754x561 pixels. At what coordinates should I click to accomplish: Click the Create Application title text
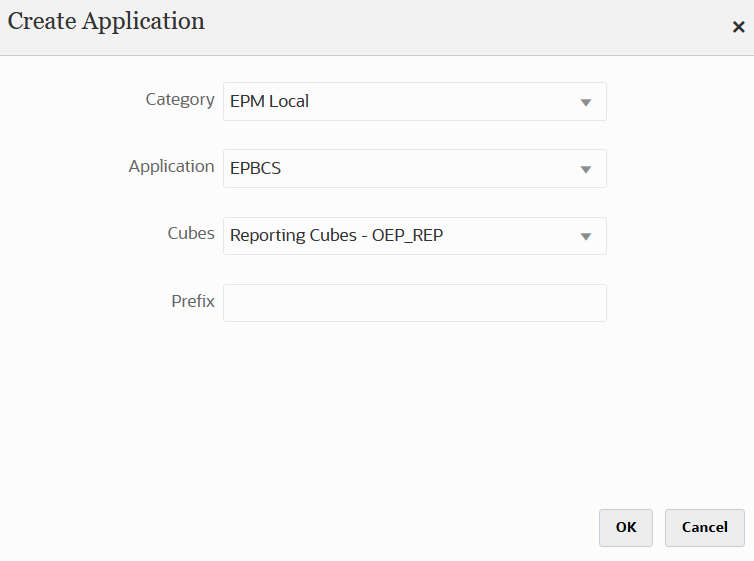coord(106,22)
